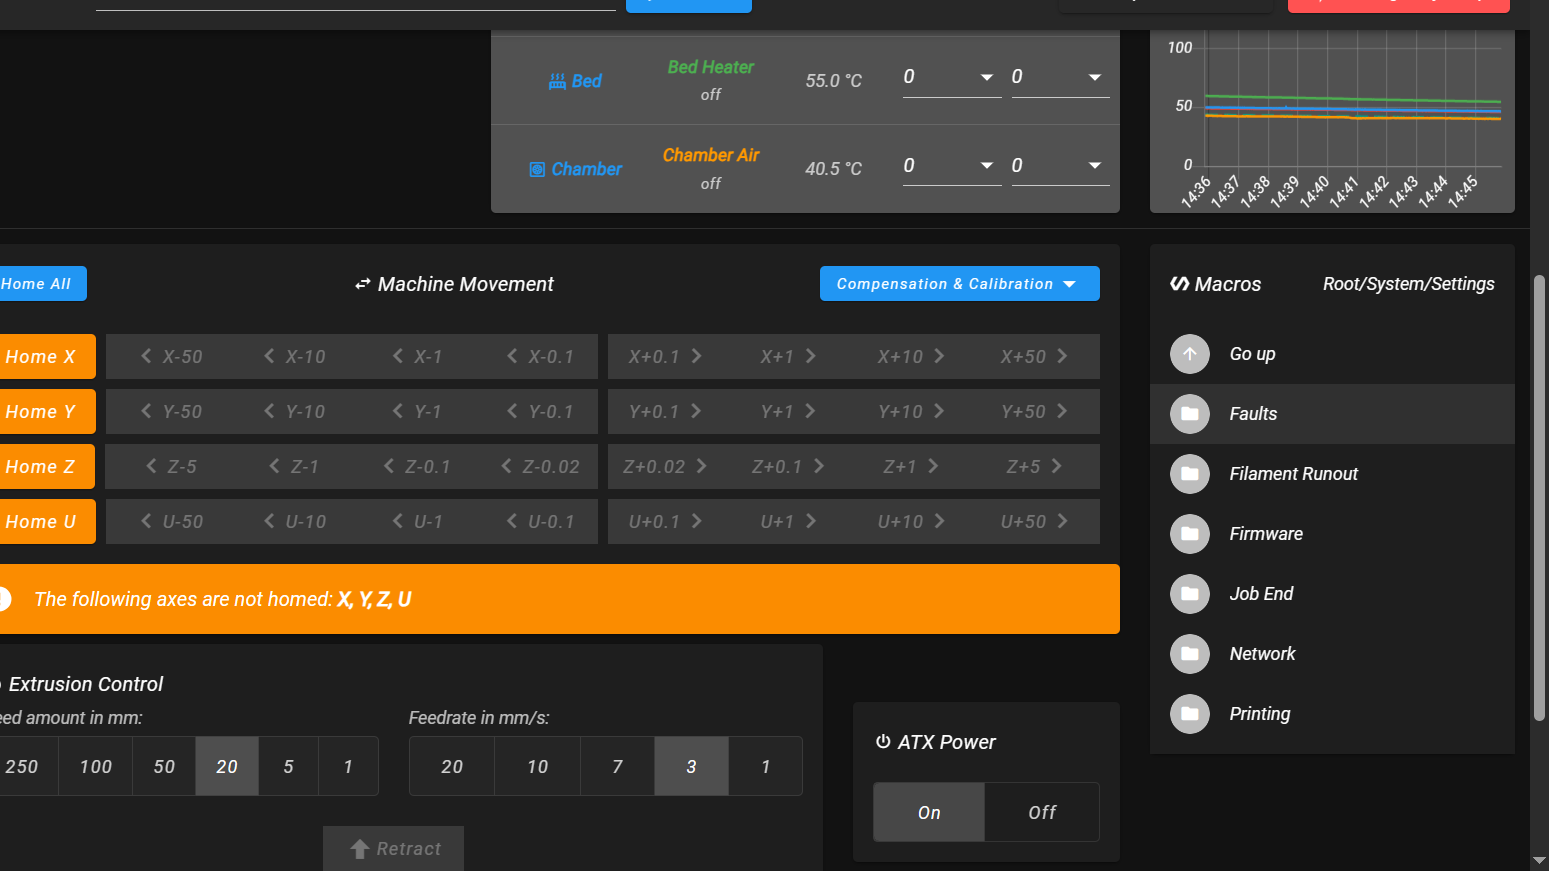This screenshot has height=871, width=1549.
Task: Turn ATX power Off
Action: click(1042, 812)
